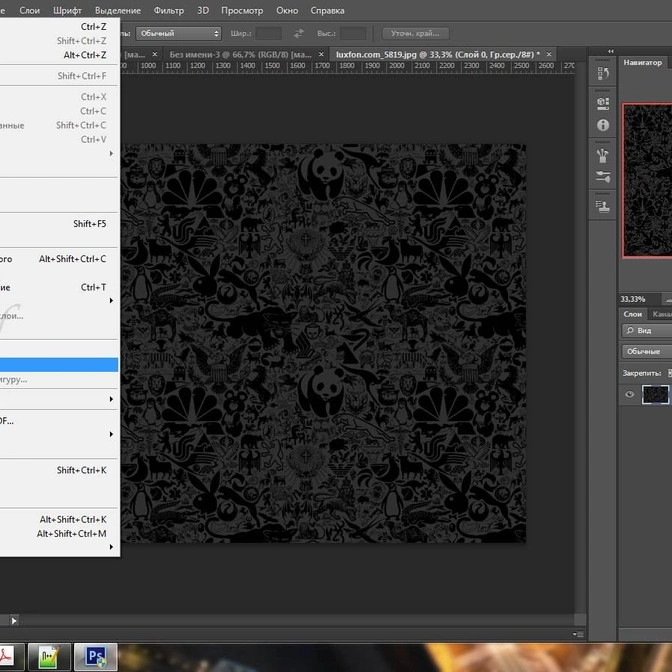Click the highlighted blue menu entry
The width and height of the screenshot is (672, 672).
coord(59,365)
